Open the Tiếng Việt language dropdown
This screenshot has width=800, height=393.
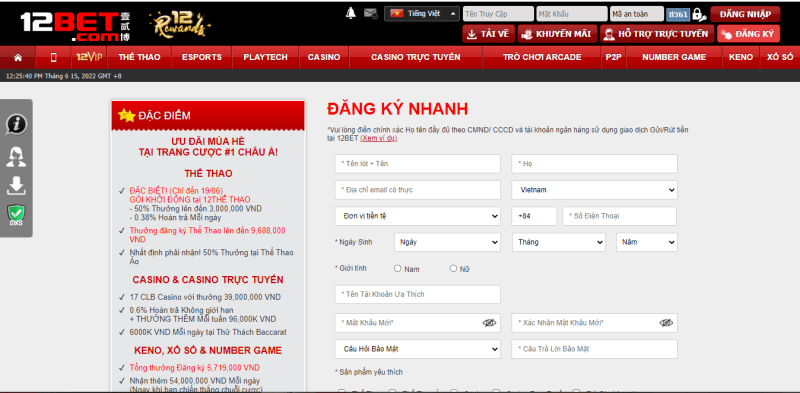pos(422,14)
